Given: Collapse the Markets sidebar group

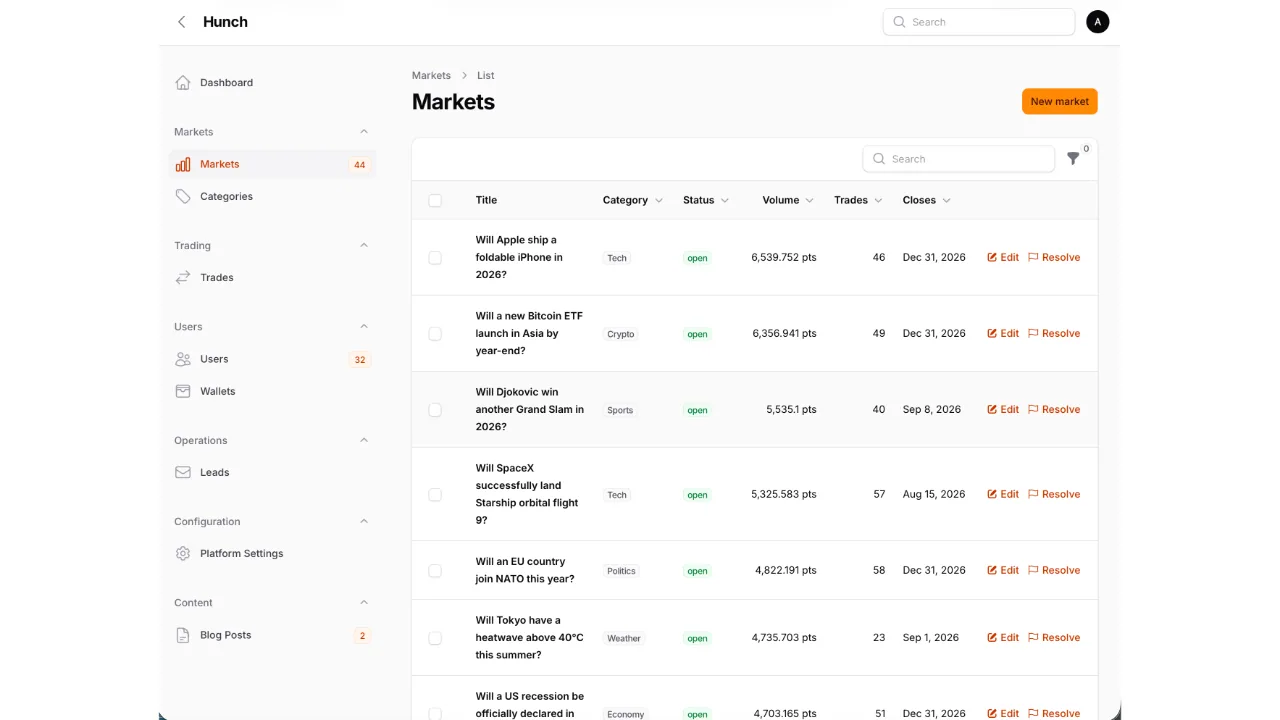Looking at the screenshot, I should 364,132.
